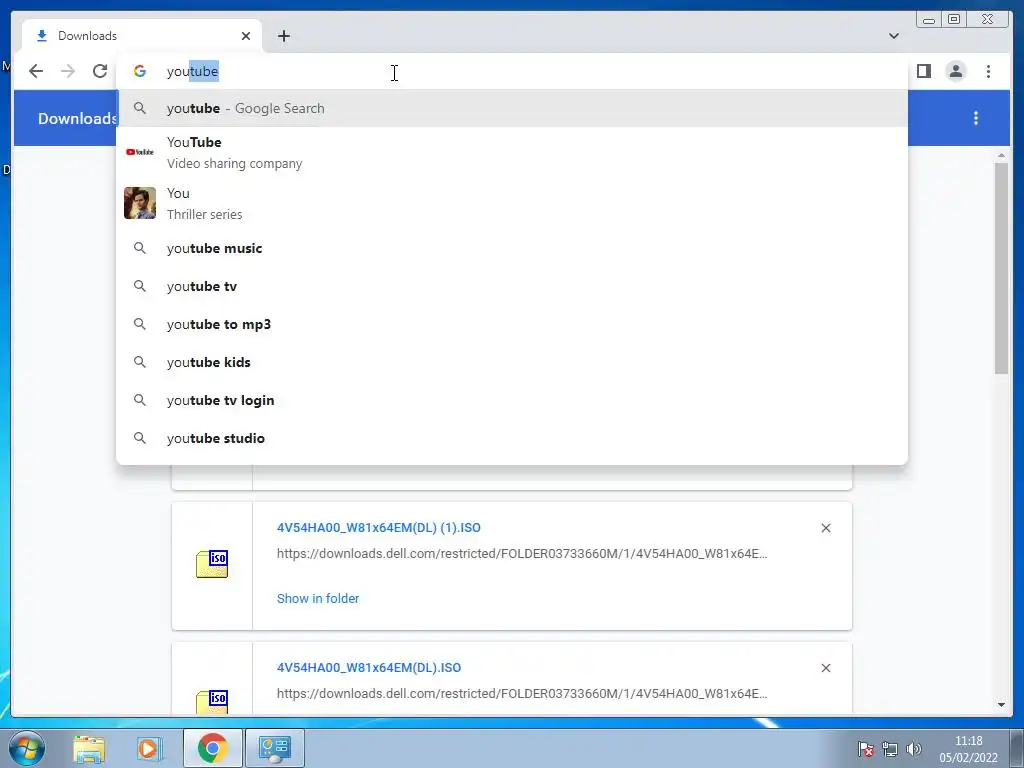Click search icon beside 'youtube studio'
Screen dimensions: 1024x768
(x=140, y=438)
